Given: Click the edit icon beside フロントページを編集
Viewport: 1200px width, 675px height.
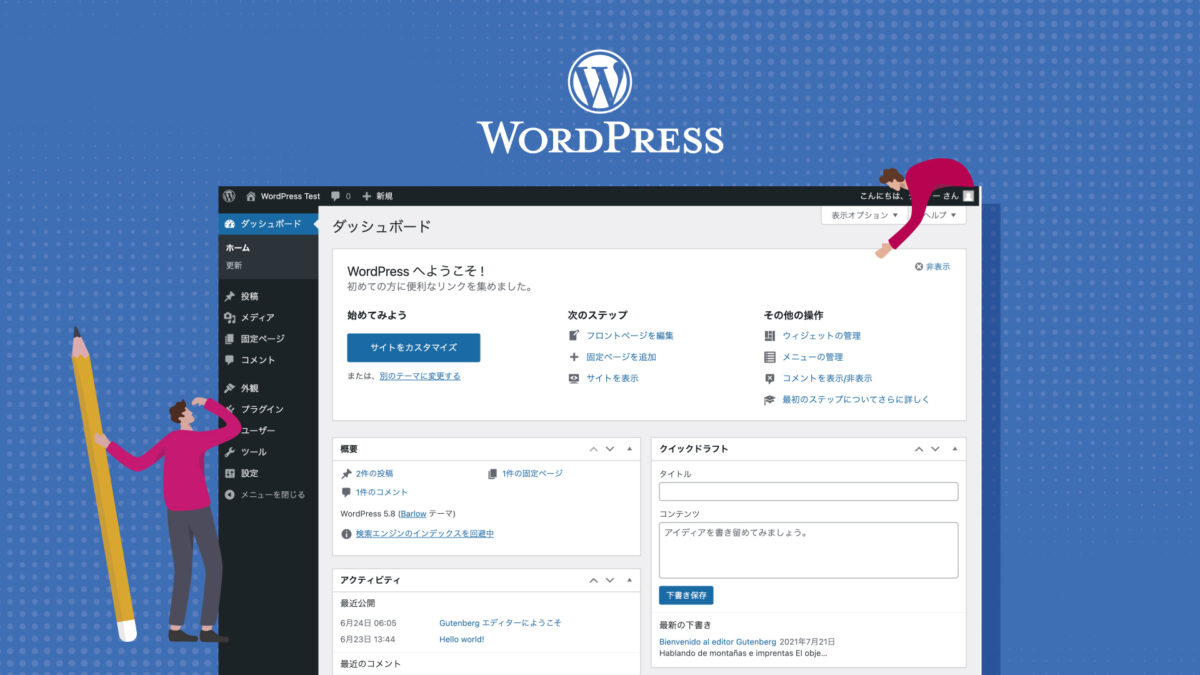Looking at the screenshot, I should pyautogui.click(x=574, y=335).
